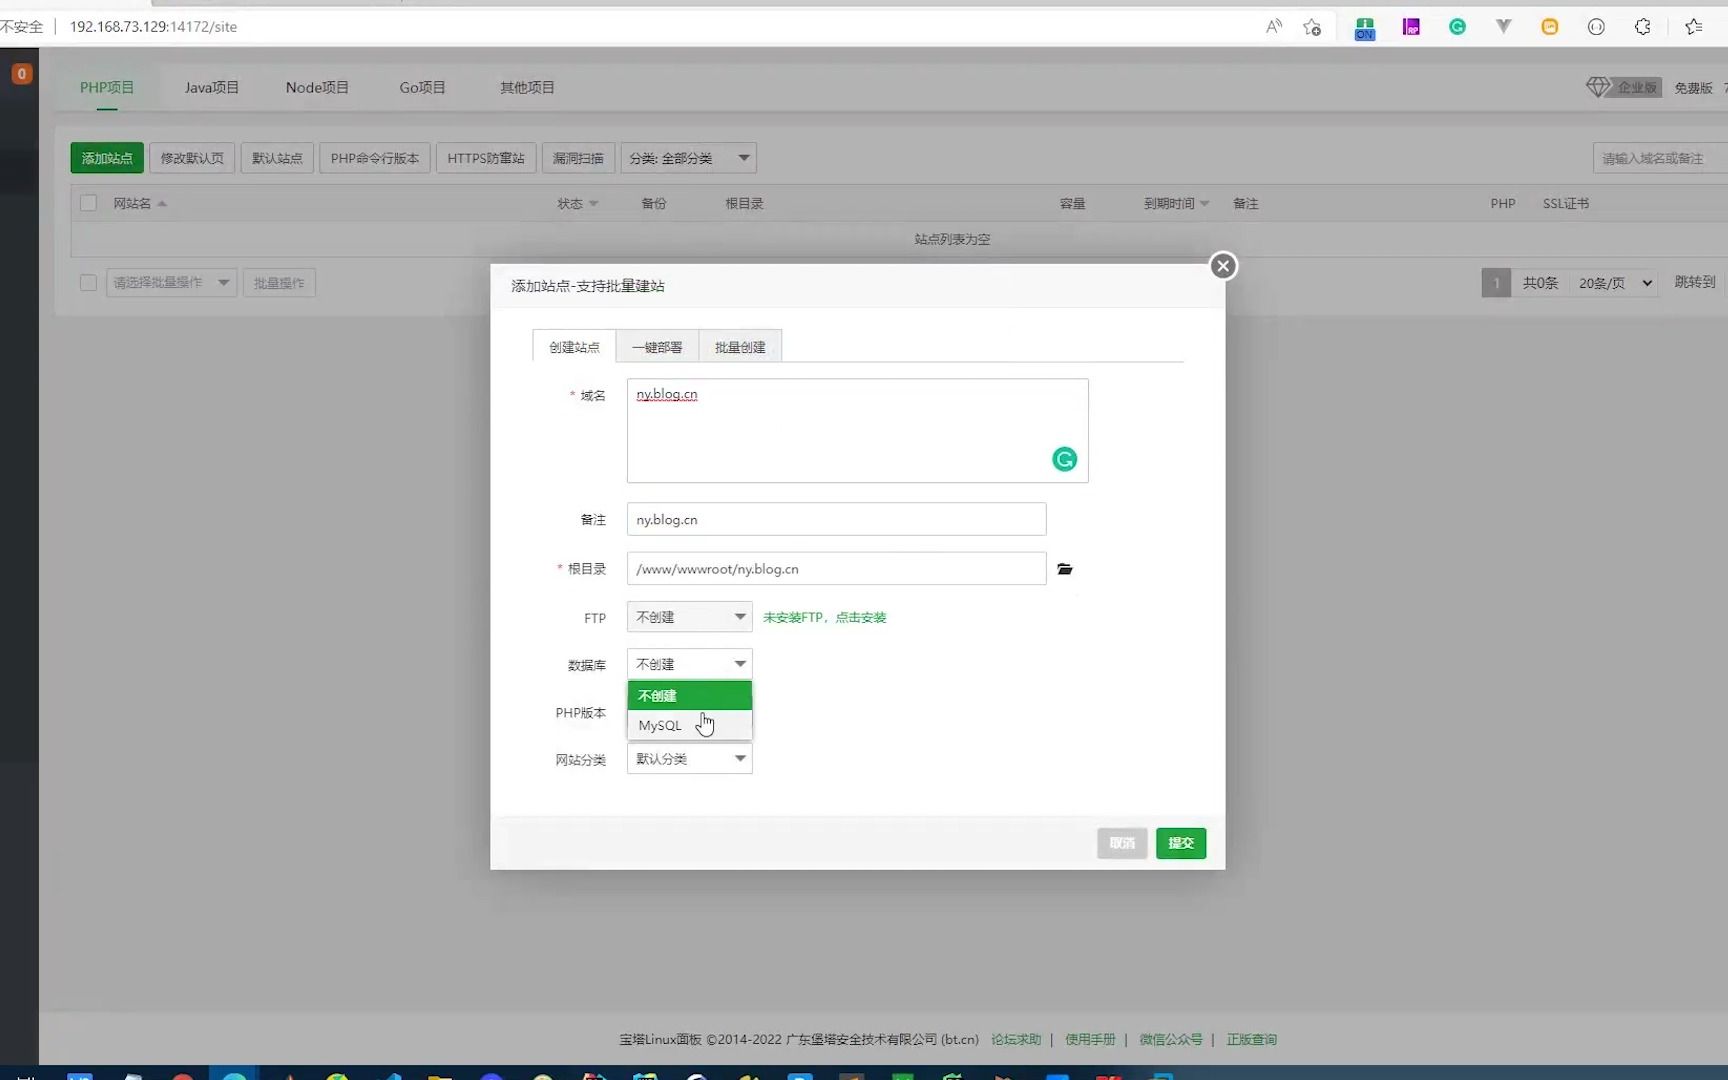Switch to the 一键部署 tab
This screenshot has height=1080, width=1728.
coord(657,346)
